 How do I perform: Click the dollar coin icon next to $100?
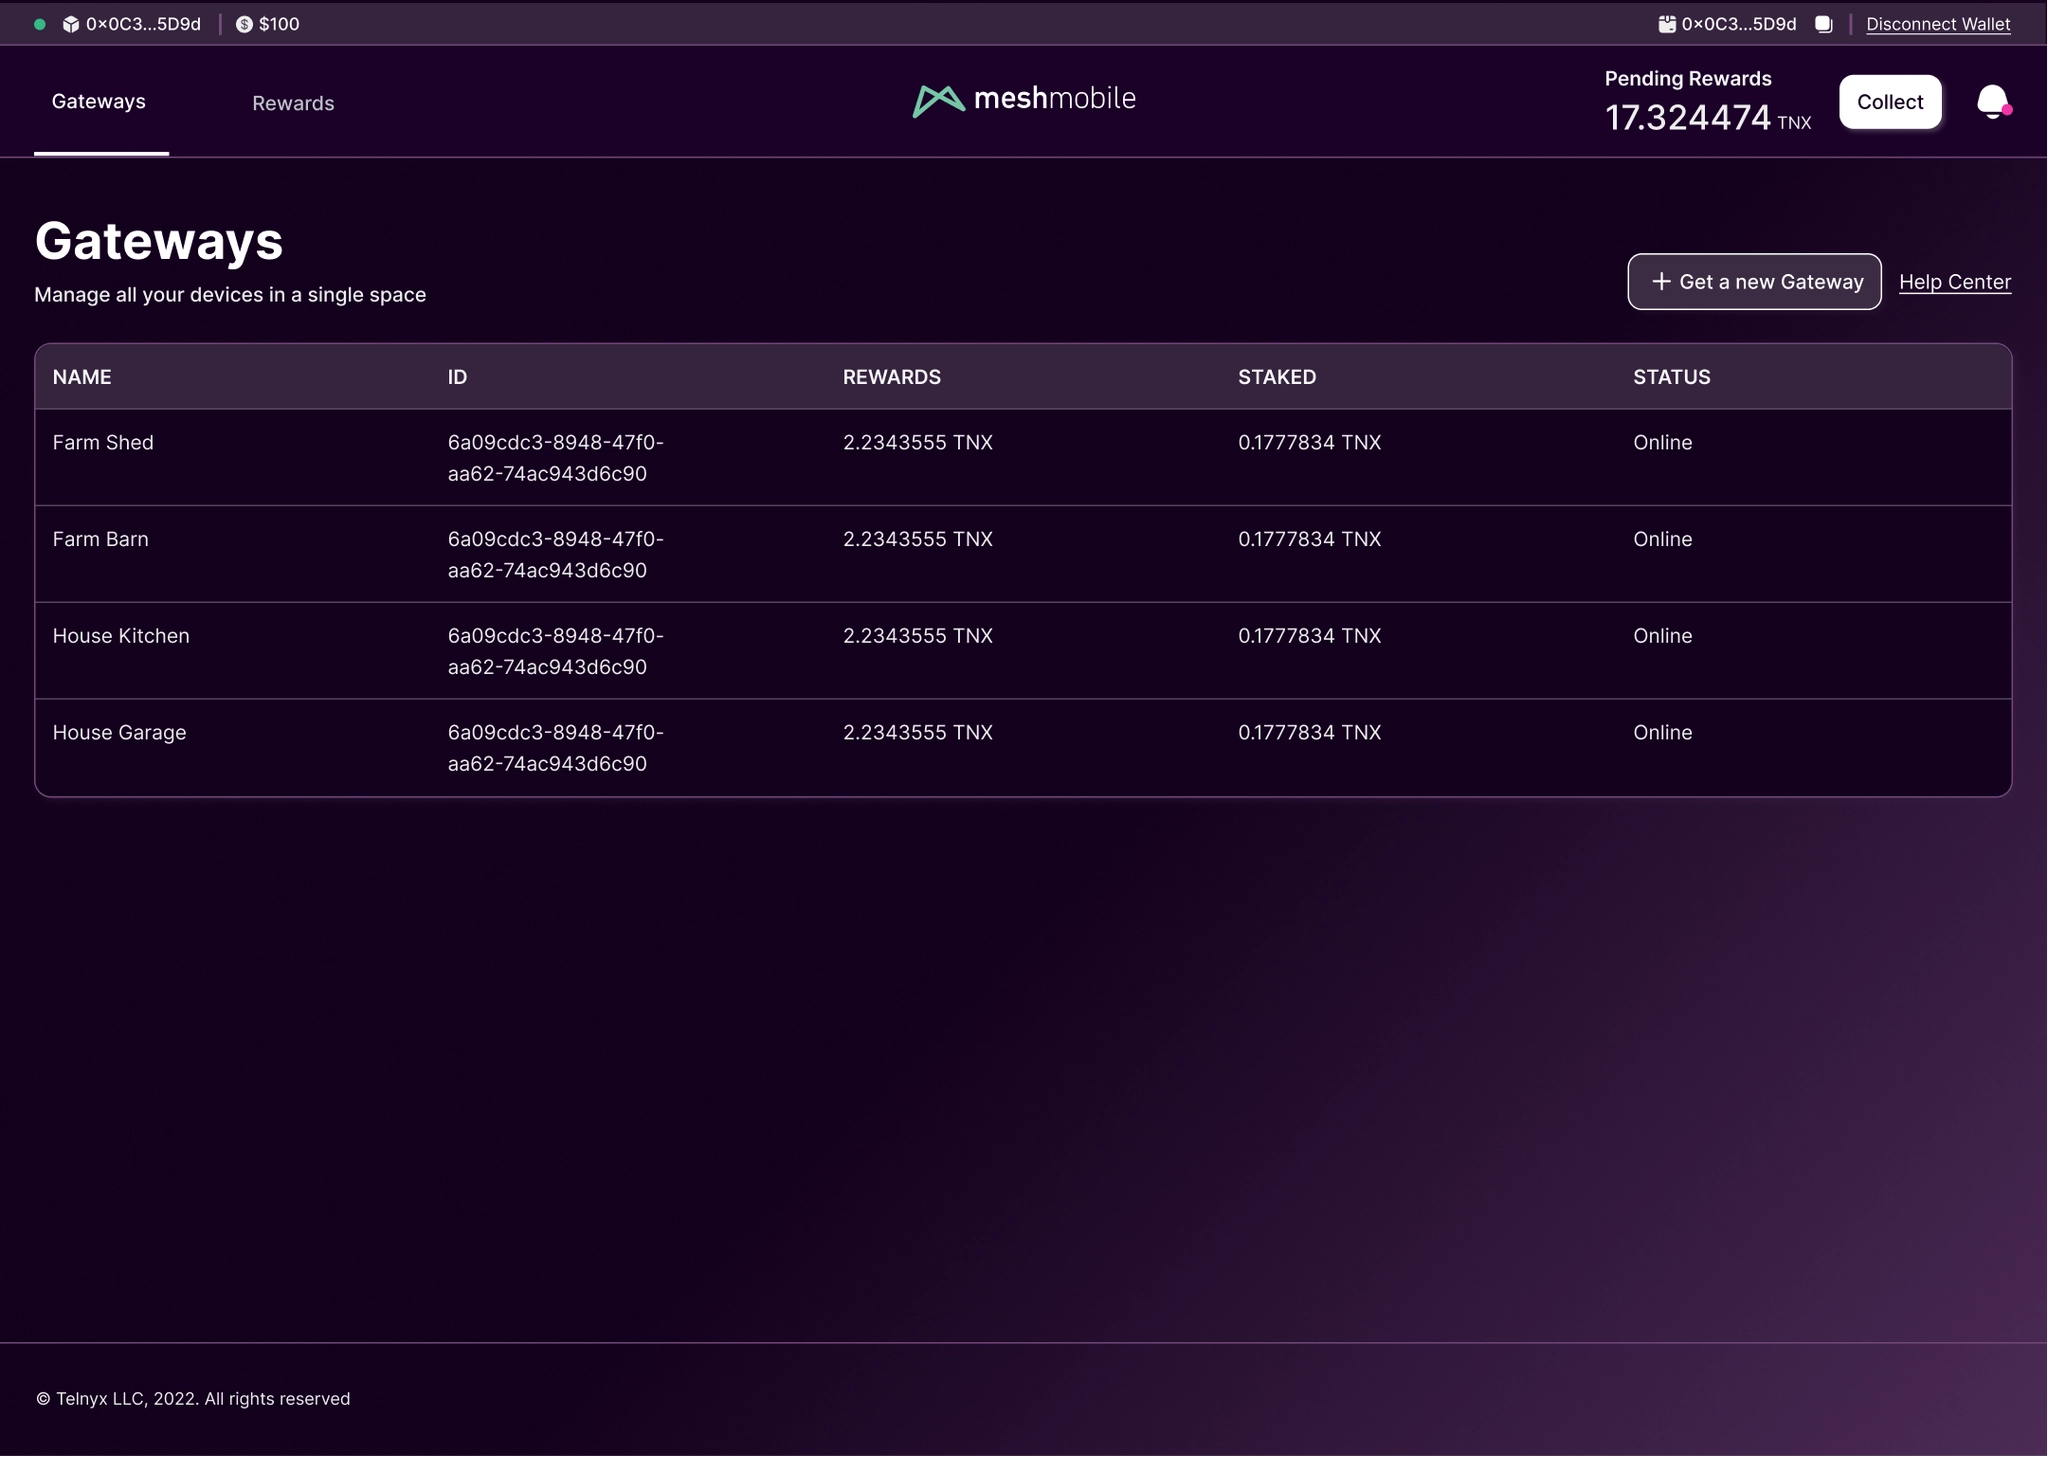coord(244,24)
